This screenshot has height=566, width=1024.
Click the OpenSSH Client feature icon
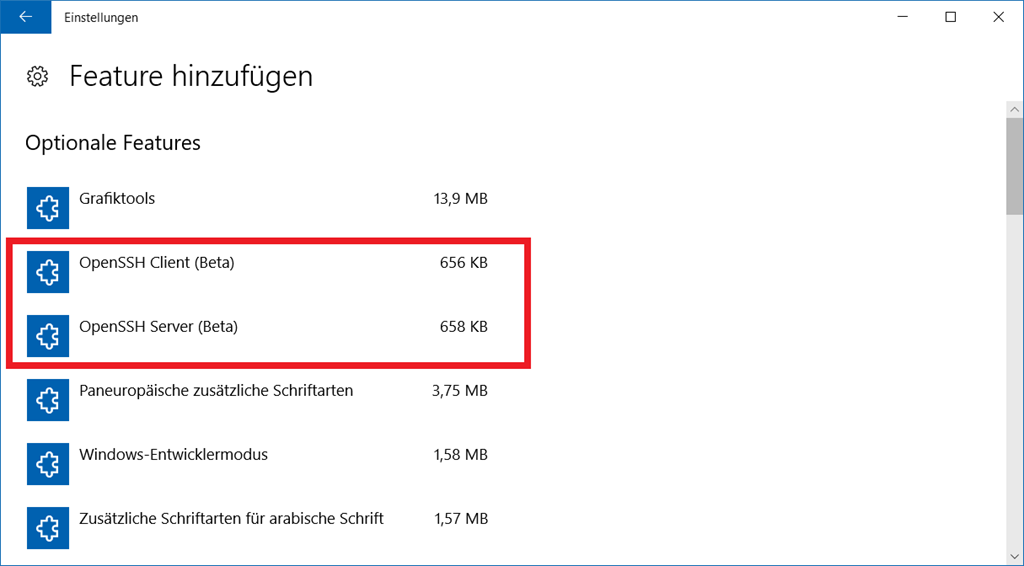click(x=47, y=272)
